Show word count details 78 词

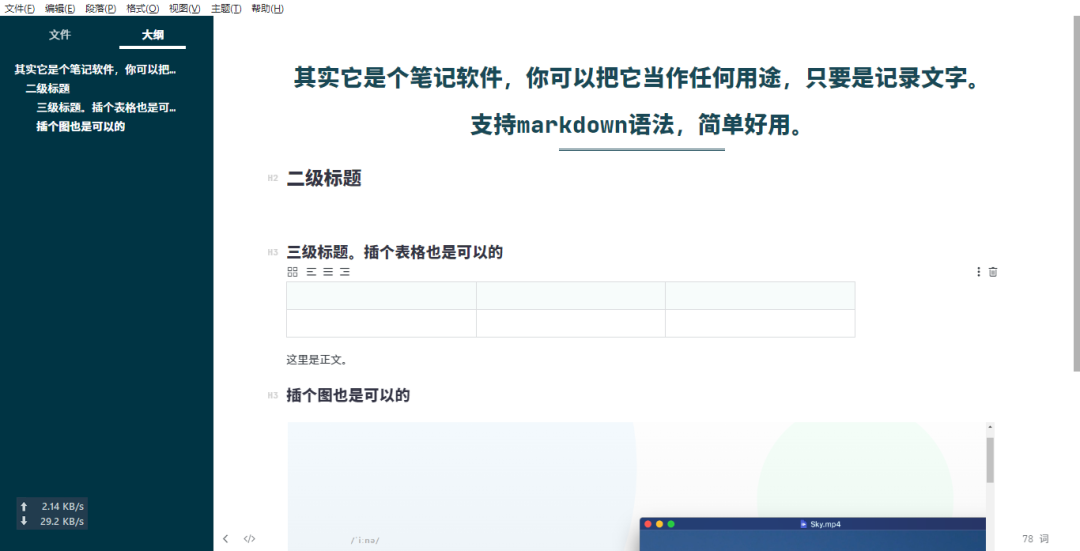click(1035, 539)
